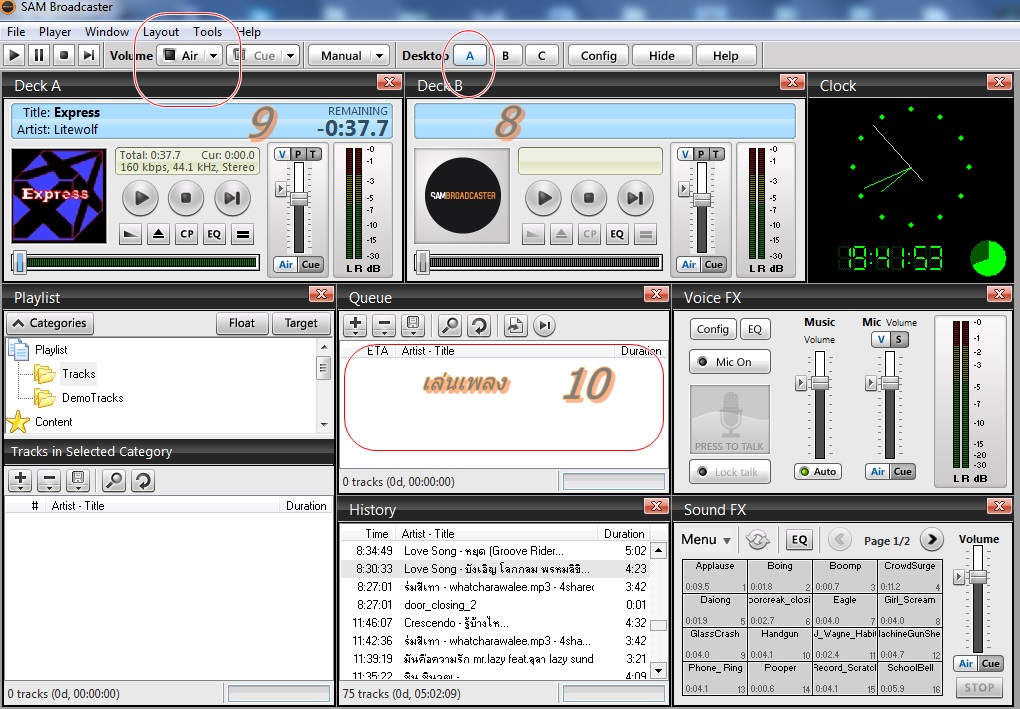The height and width of the screenshot is (709, 1020).
Task: Toggle Auto music volume in Voice FX
Action: pos(818,472)
